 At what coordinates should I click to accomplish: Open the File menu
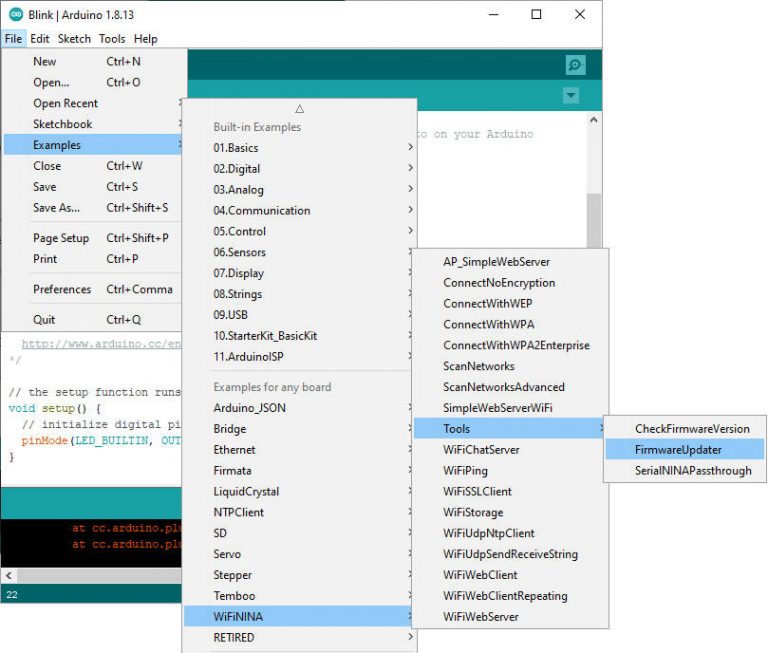pos(13,39)
